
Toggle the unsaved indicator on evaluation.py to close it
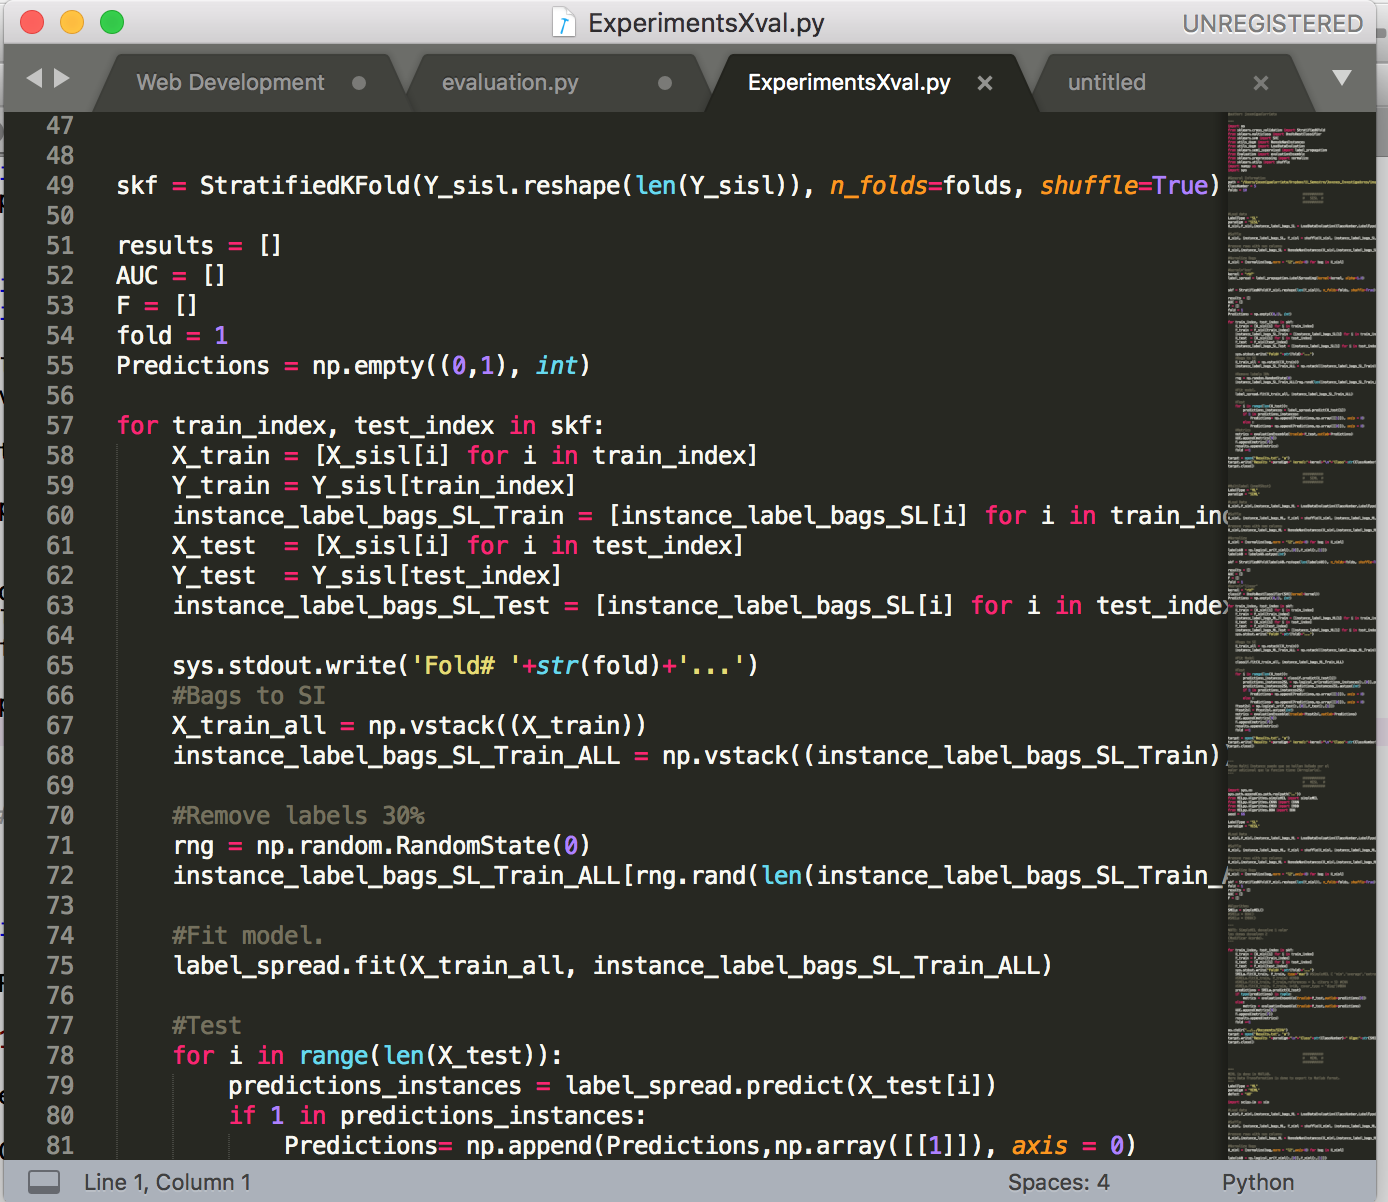[x=664, y=83]
